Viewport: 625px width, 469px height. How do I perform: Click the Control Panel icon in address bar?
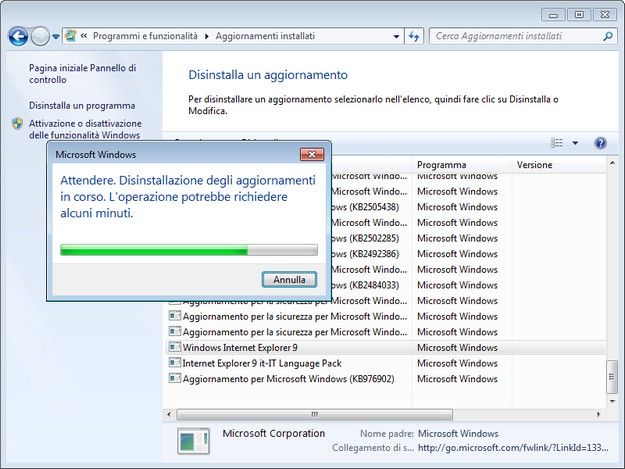click(x=71, y=36)
